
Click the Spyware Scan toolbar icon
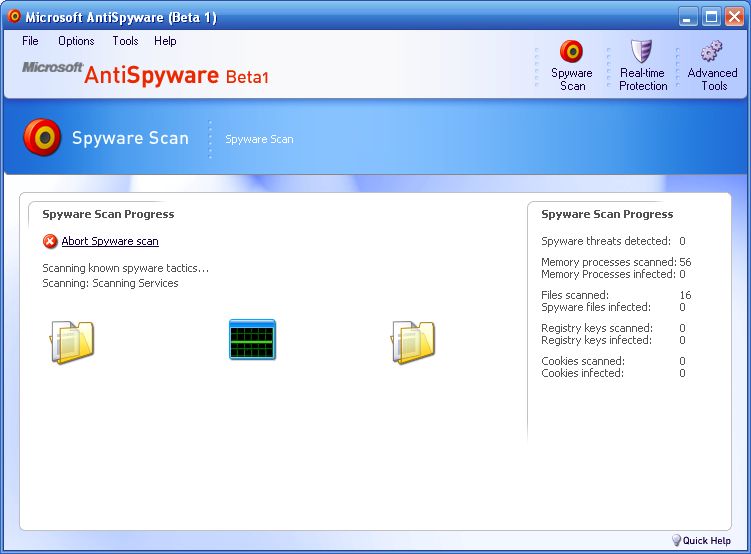pyautogui.click(x=571, y=51)
